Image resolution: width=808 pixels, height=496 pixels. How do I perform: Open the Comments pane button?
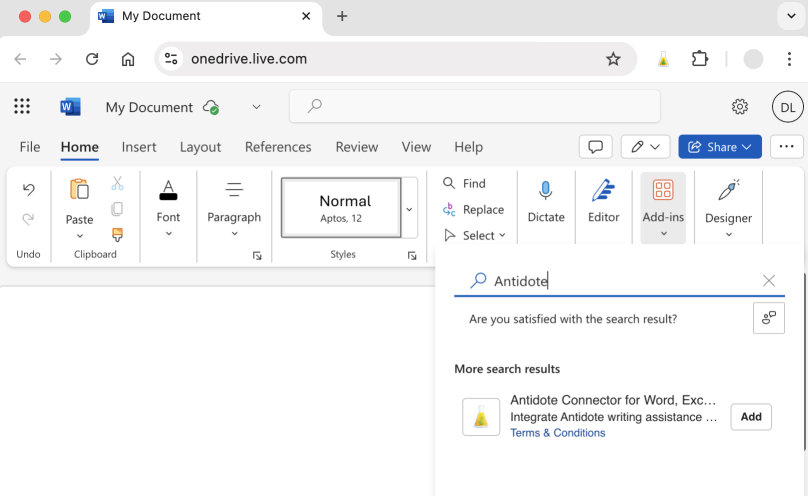(x=595, y=147)
